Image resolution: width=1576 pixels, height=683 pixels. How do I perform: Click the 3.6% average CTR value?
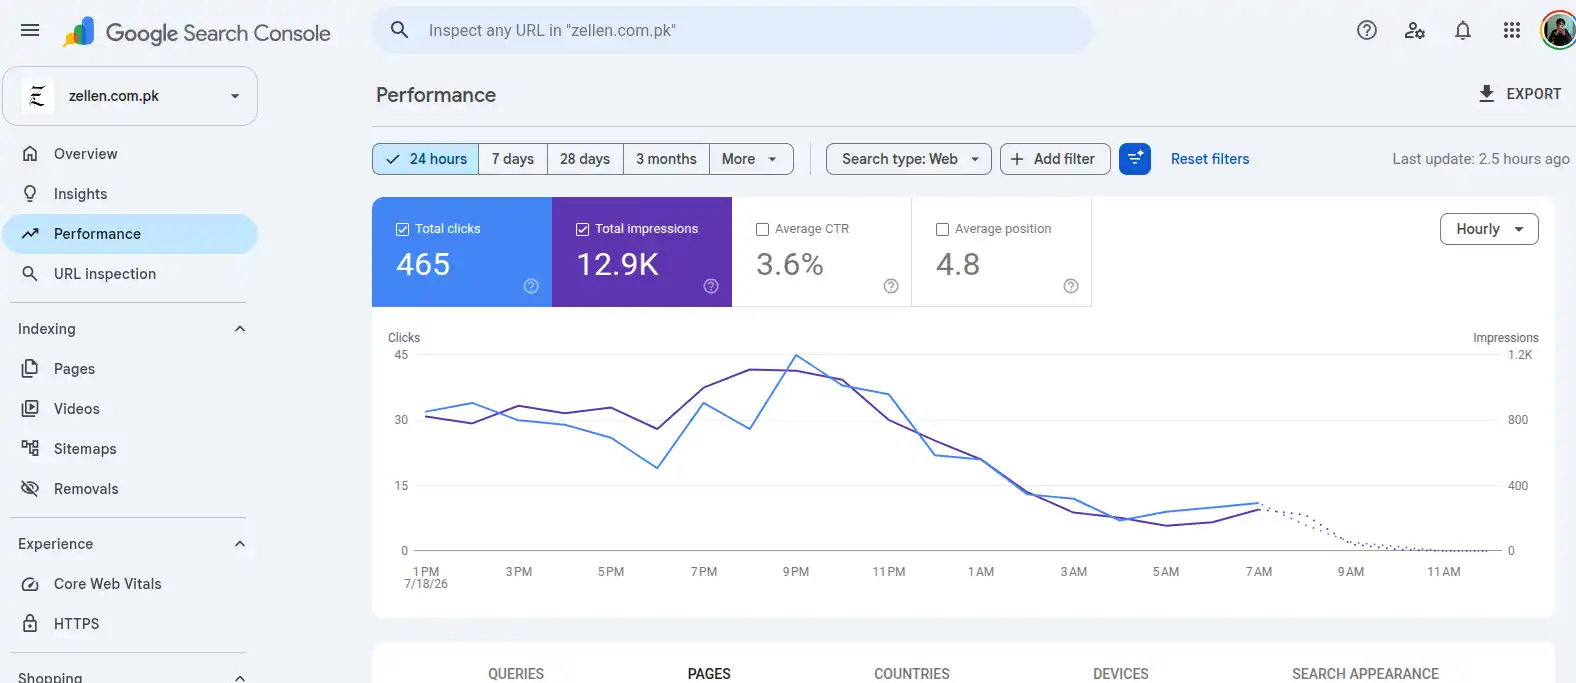pyautogui.click(x=790, y=264)
